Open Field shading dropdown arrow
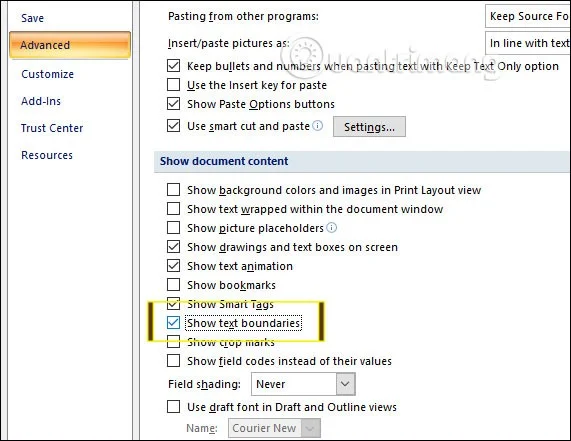 pyautogui.click(x=345, y=384)
